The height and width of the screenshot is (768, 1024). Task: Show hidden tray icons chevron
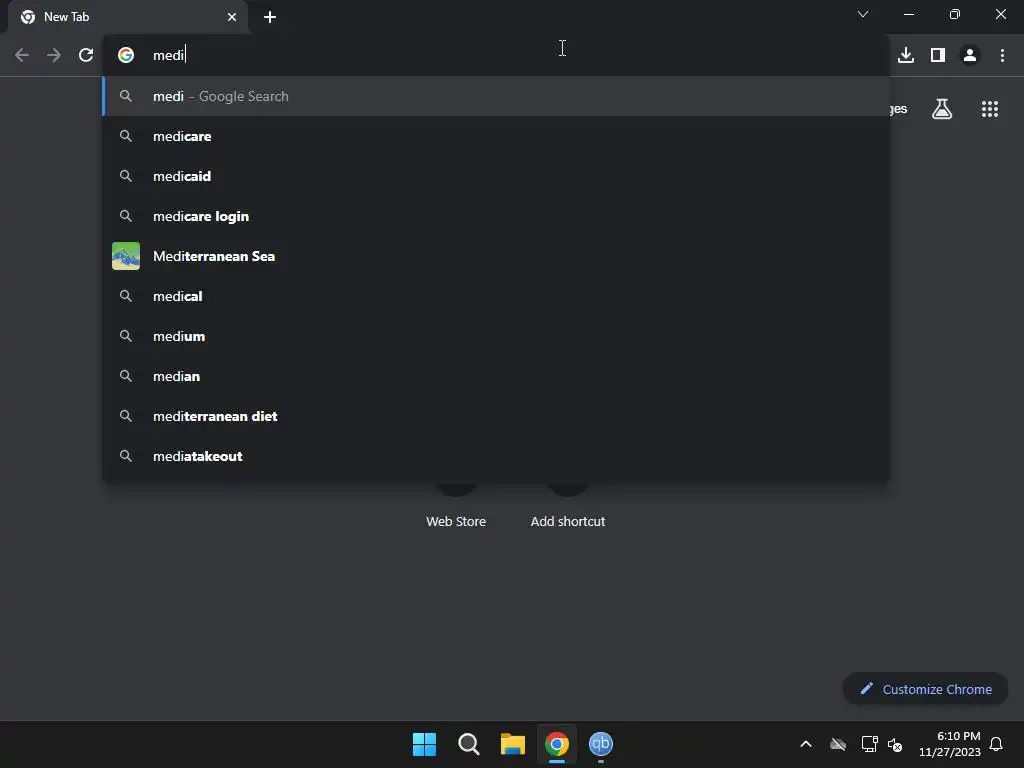pos(806,744)
